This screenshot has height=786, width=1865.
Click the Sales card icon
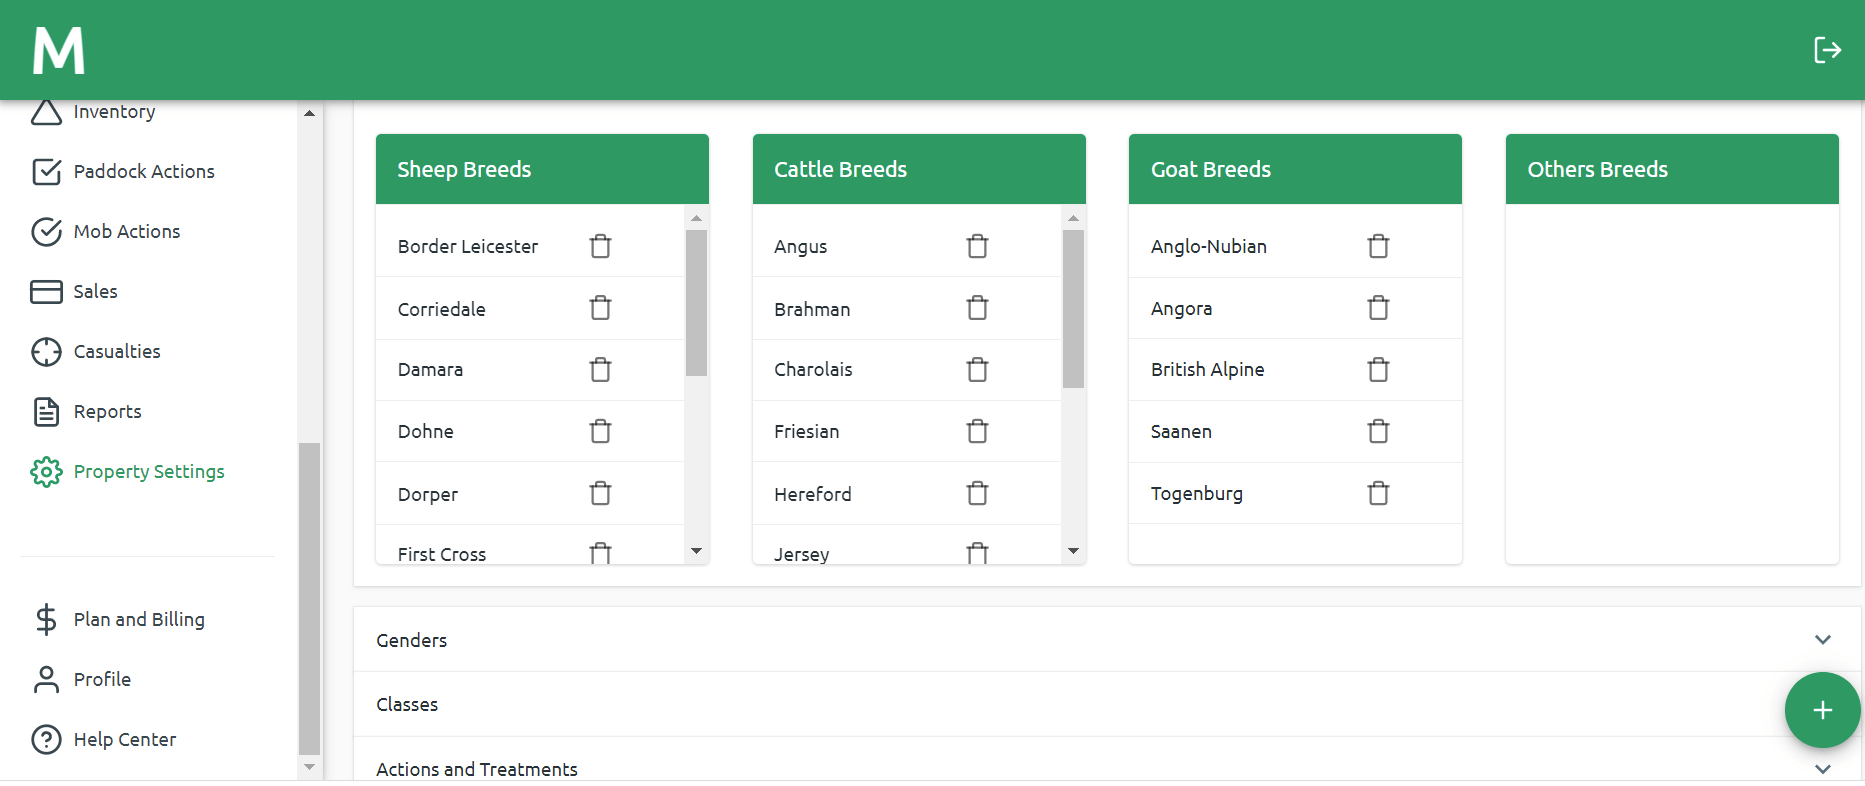(x=46, y=292)
